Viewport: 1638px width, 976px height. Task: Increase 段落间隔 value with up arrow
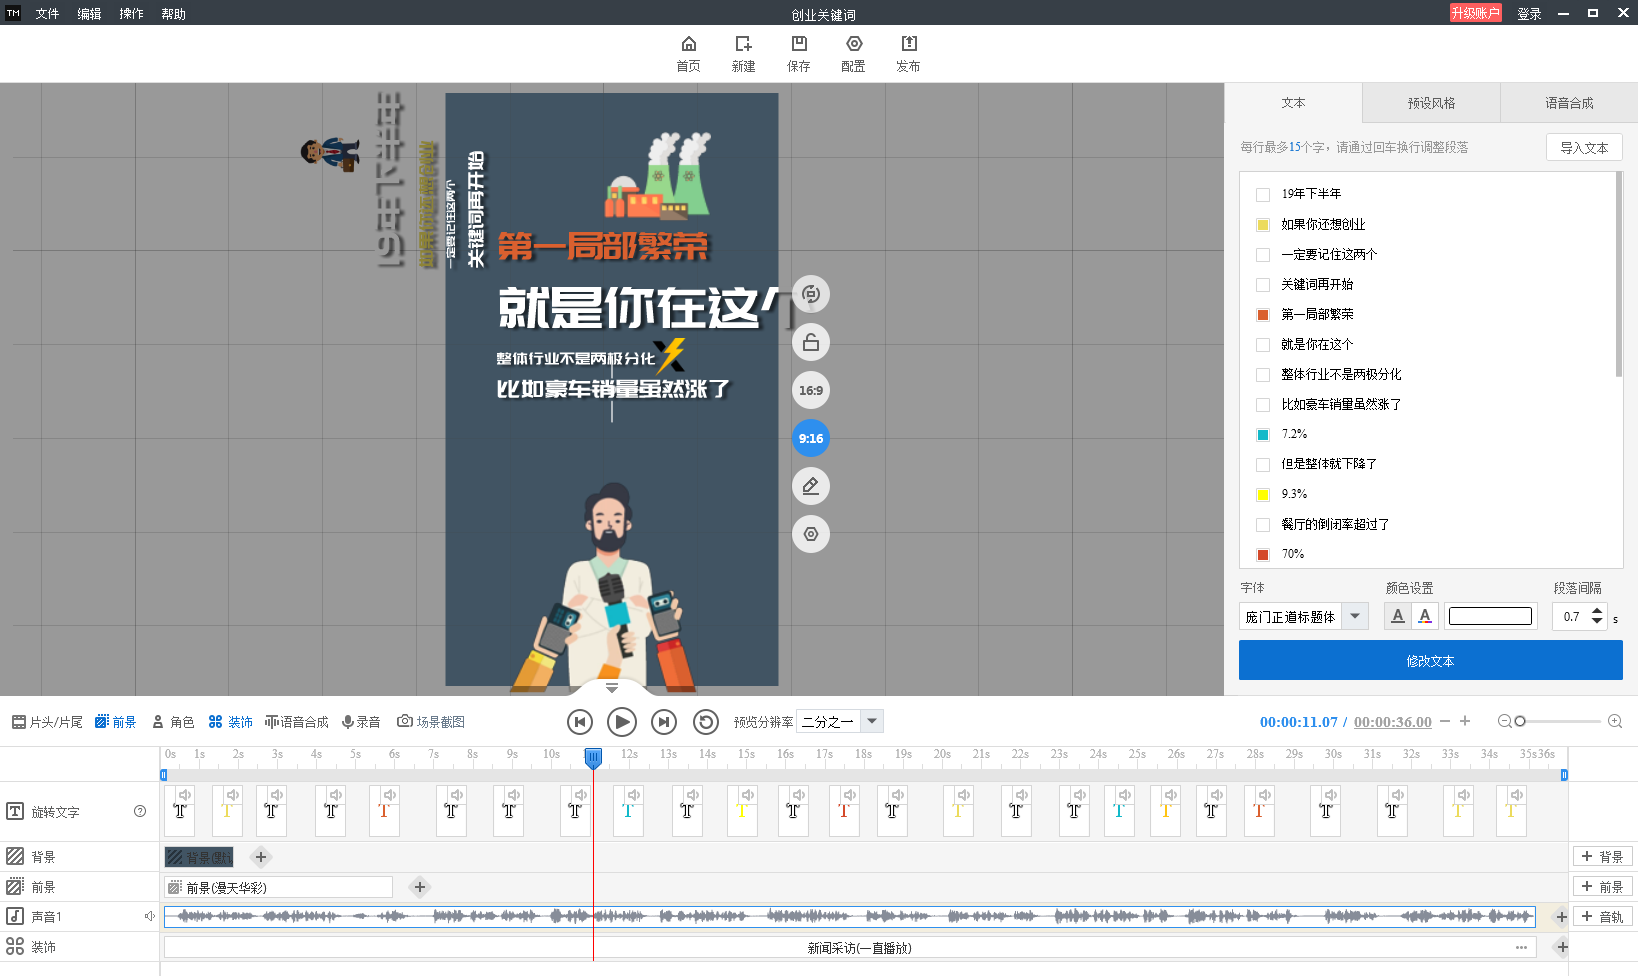coord(1597,610)
